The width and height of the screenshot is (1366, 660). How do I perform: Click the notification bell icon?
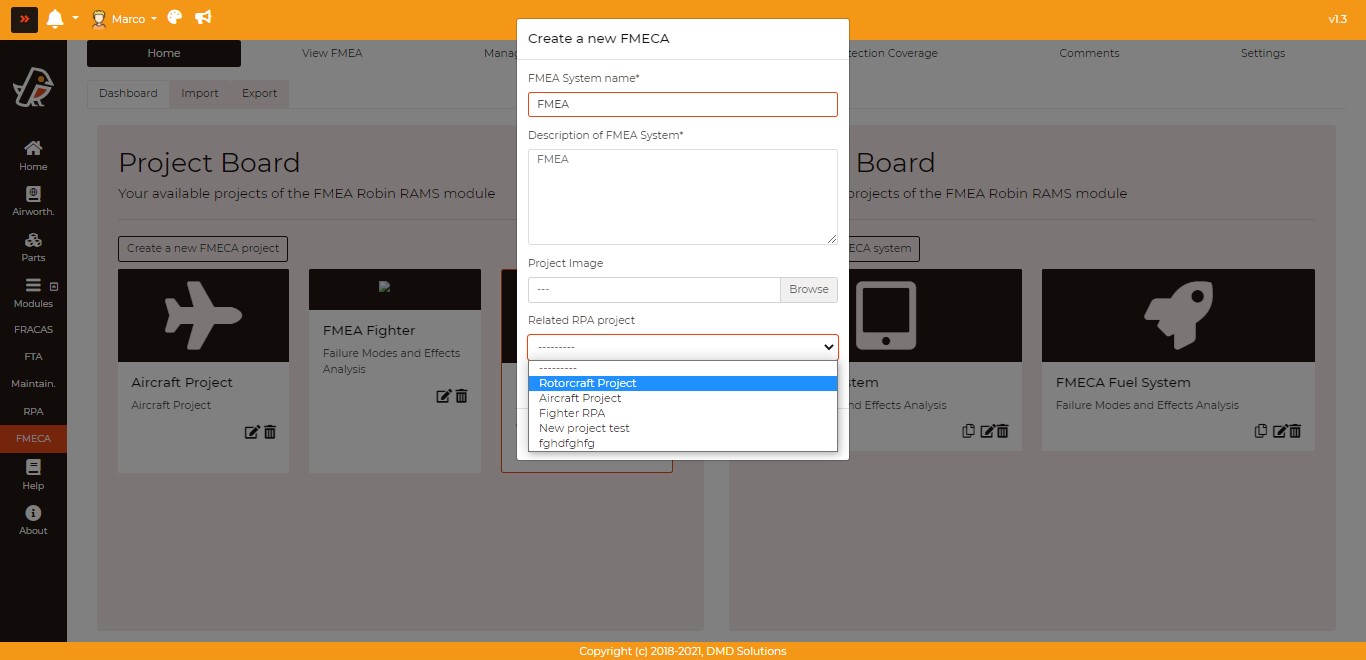point(54,18)
